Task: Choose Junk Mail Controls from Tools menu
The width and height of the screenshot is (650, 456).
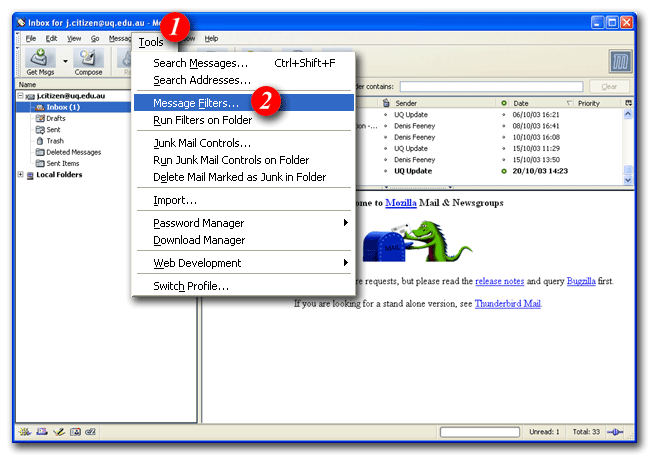Action: coord(202,143)
